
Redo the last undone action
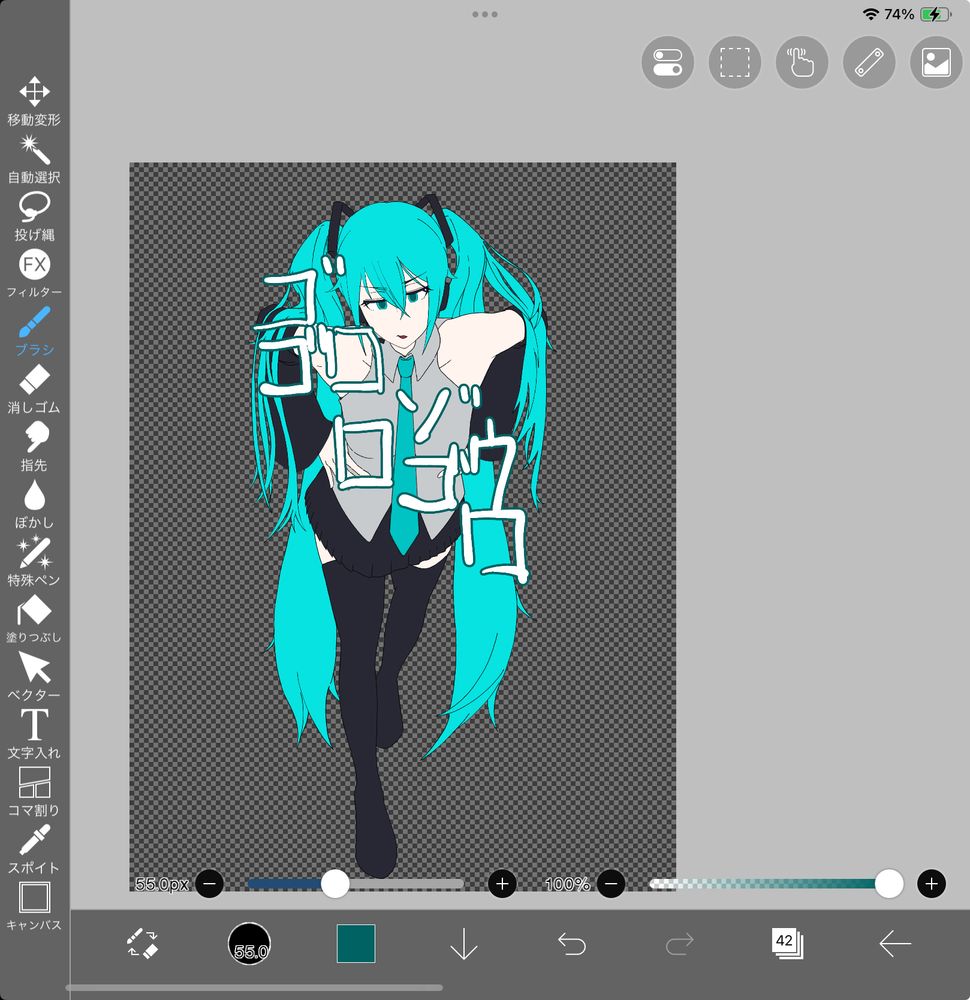[679, 943]
